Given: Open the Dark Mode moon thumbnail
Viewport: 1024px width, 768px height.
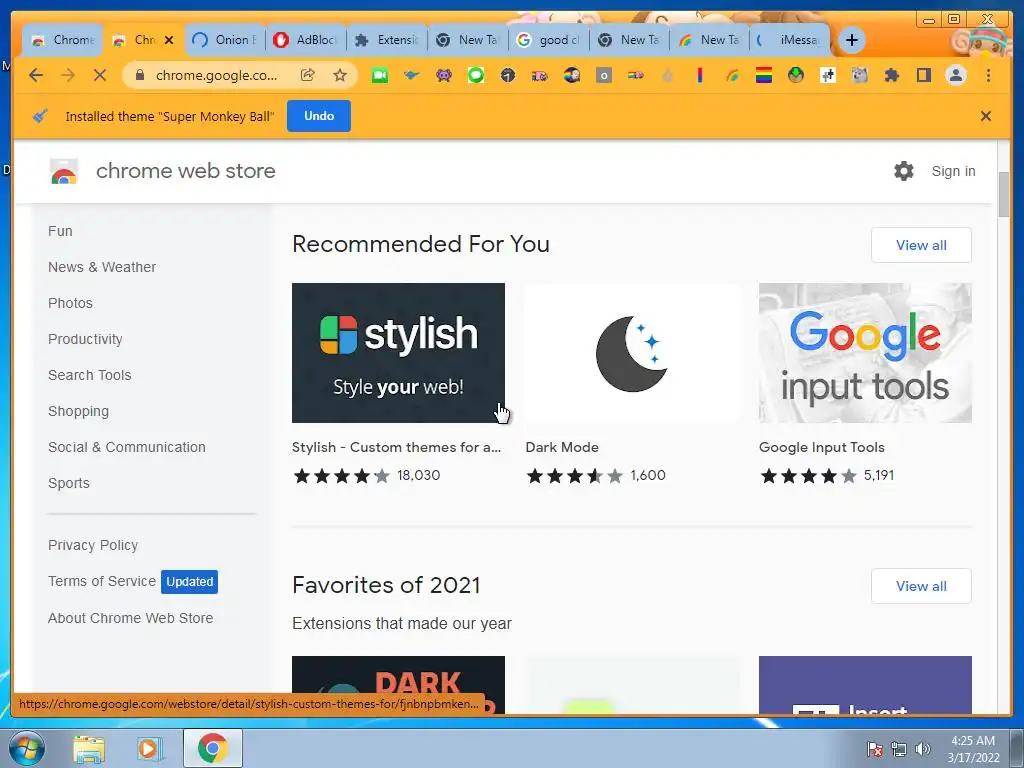Looking at the screenshot, I should coord(632,353).
